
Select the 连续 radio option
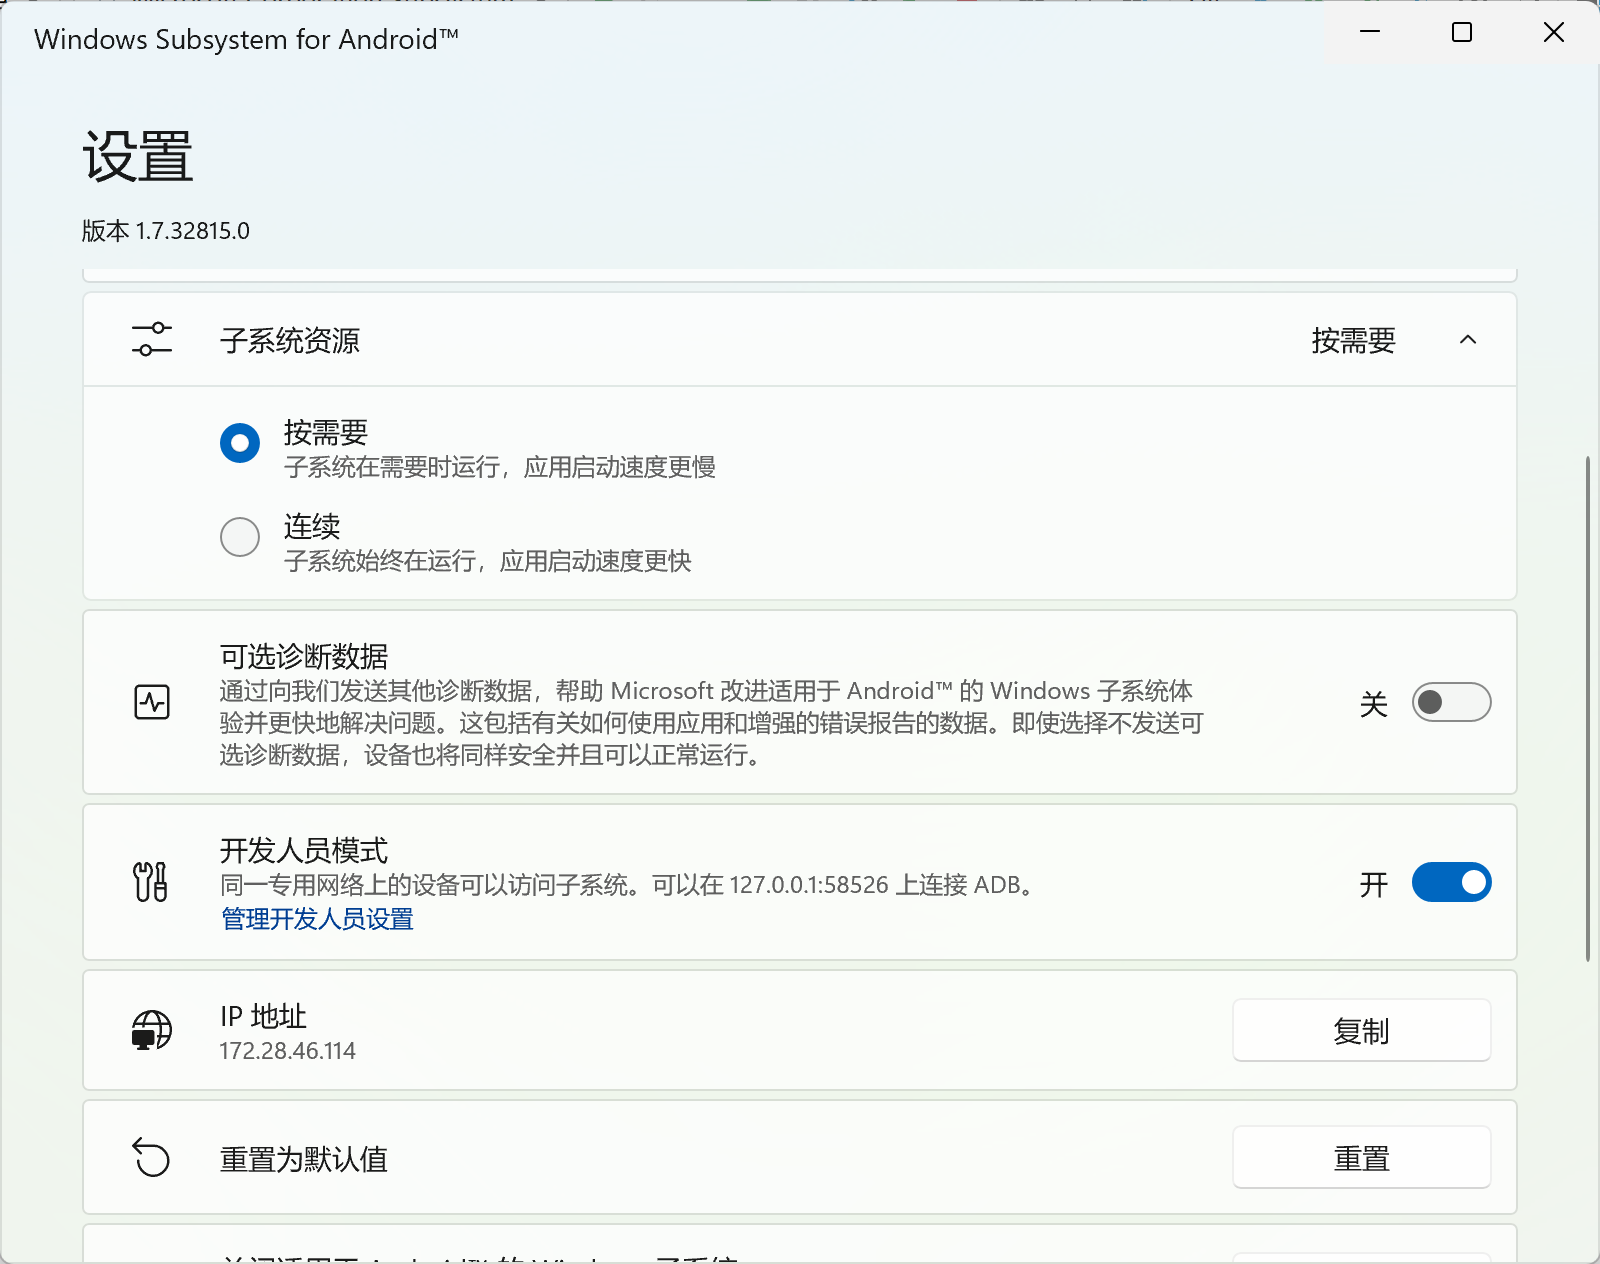[240, 537]
